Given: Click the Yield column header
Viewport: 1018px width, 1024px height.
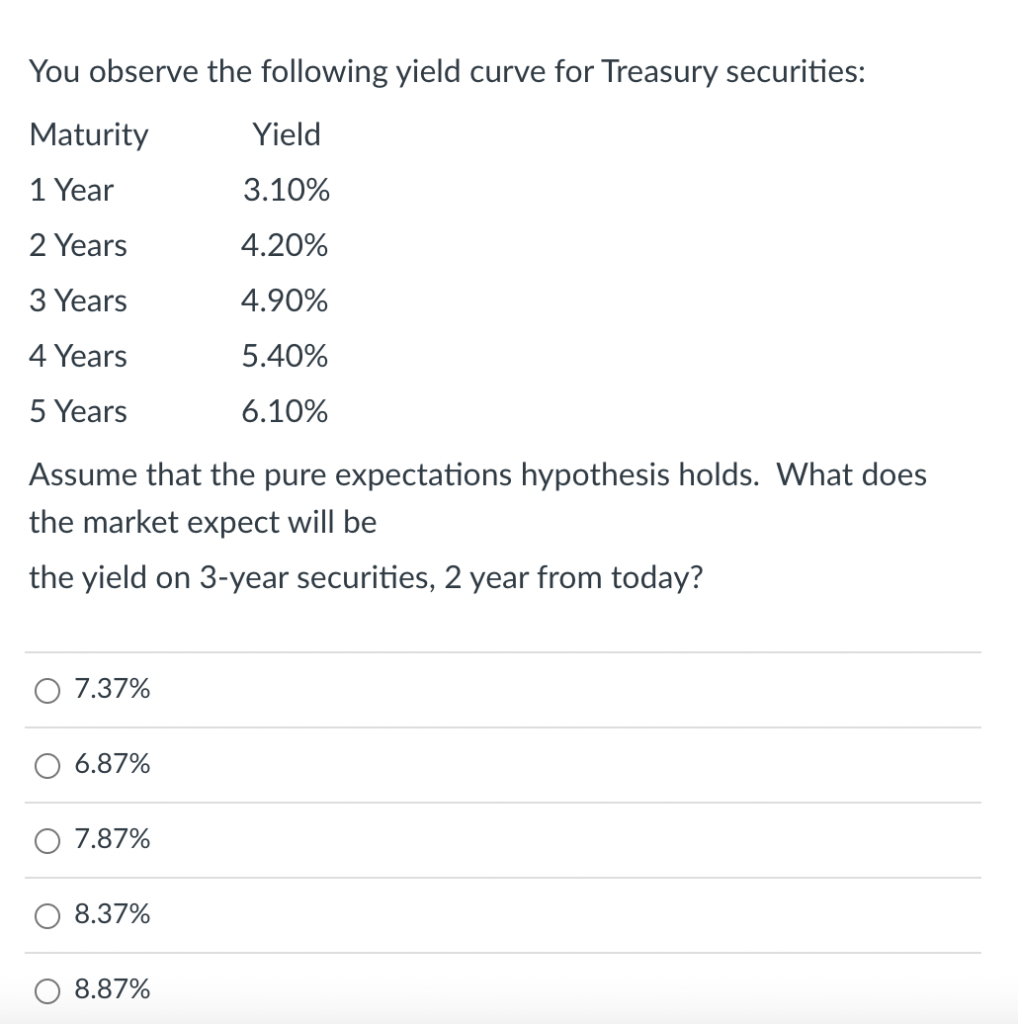Looking at the screenshot, I should (287, 134).
